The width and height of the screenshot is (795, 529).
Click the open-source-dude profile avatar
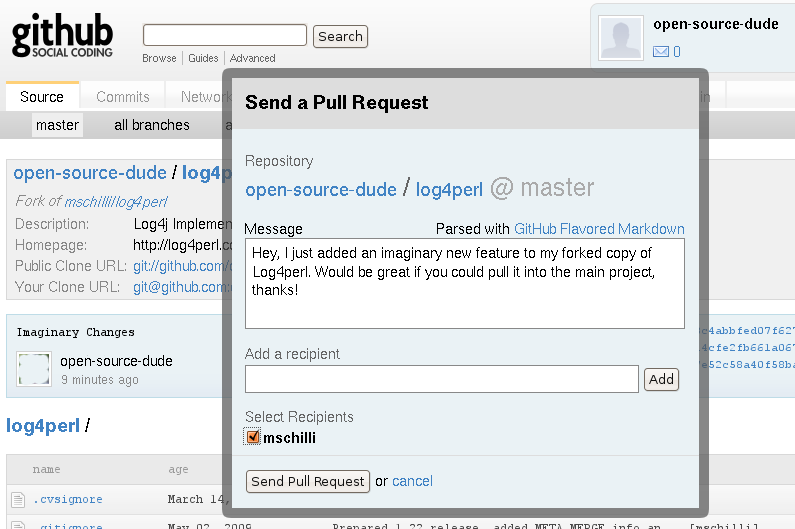[x=621, y=38]
